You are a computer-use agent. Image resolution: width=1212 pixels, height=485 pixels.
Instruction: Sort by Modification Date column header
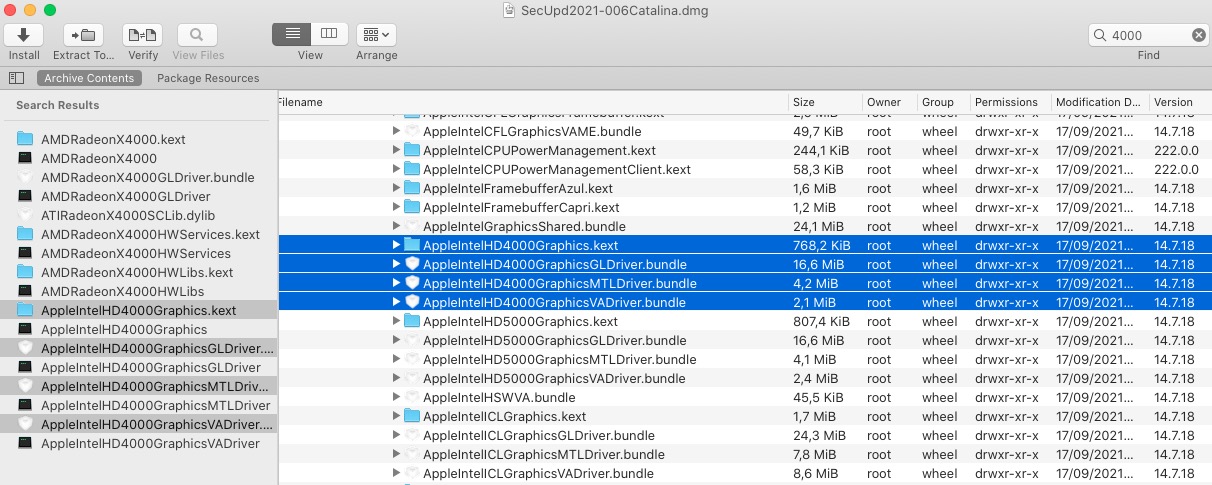[1098, 102]
